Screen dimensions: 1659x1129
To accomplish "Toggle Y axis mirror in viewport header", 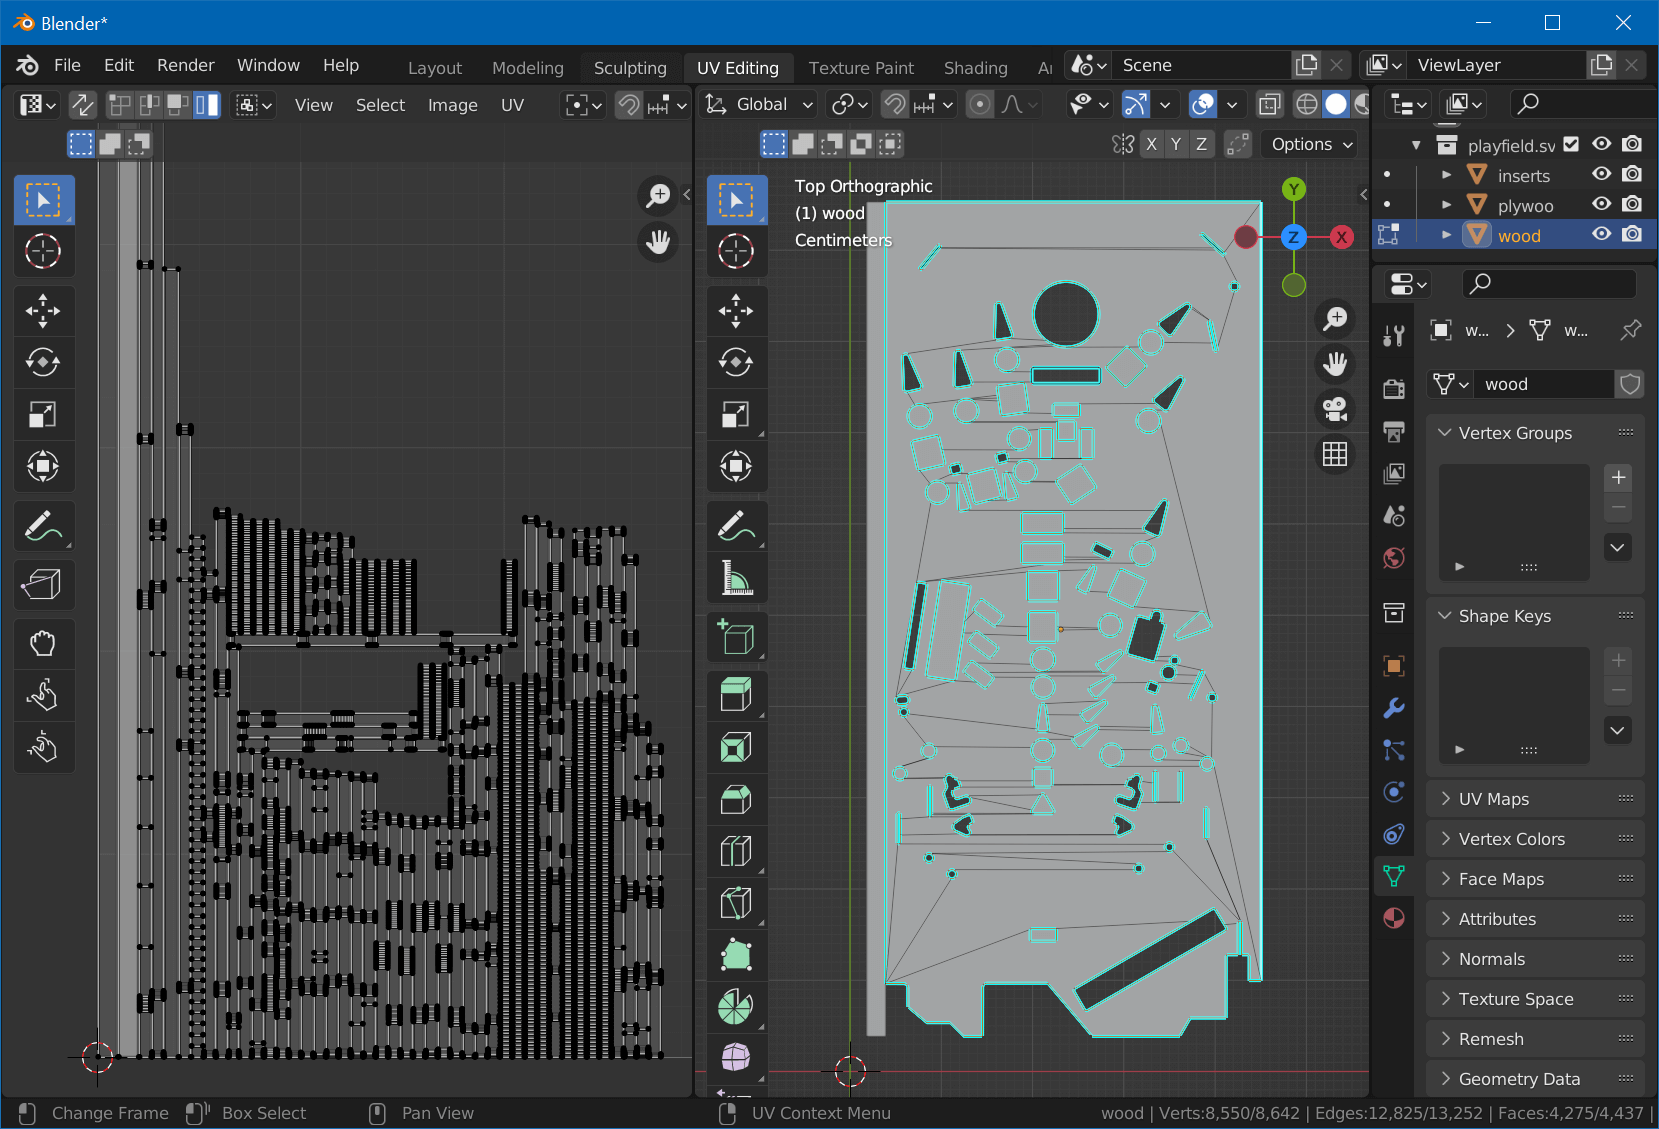I will tap(1176, 144).
